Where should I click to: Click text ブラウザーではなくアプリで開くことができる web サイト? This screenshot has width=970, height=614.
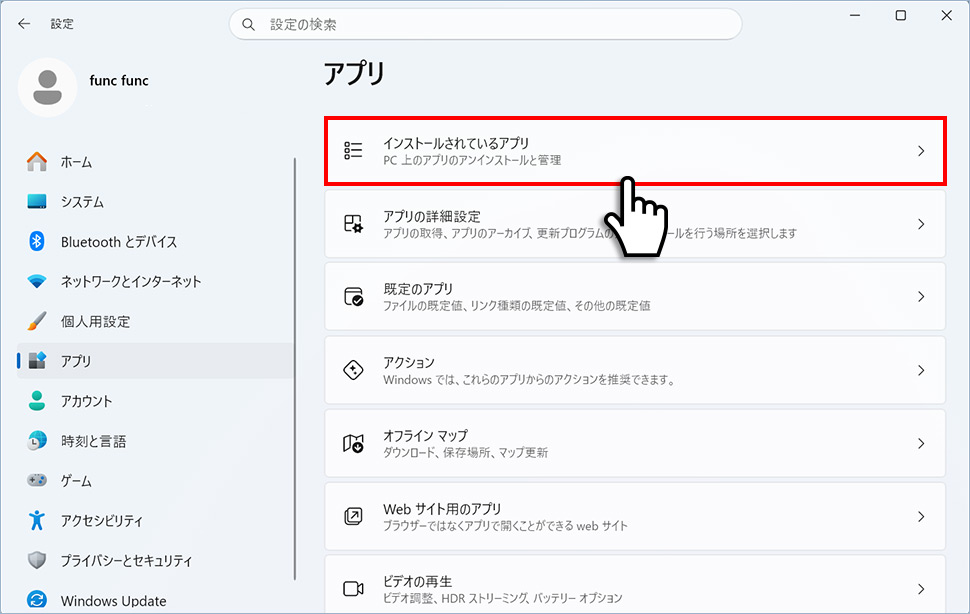pyautogui.click(x=505, y=526)
